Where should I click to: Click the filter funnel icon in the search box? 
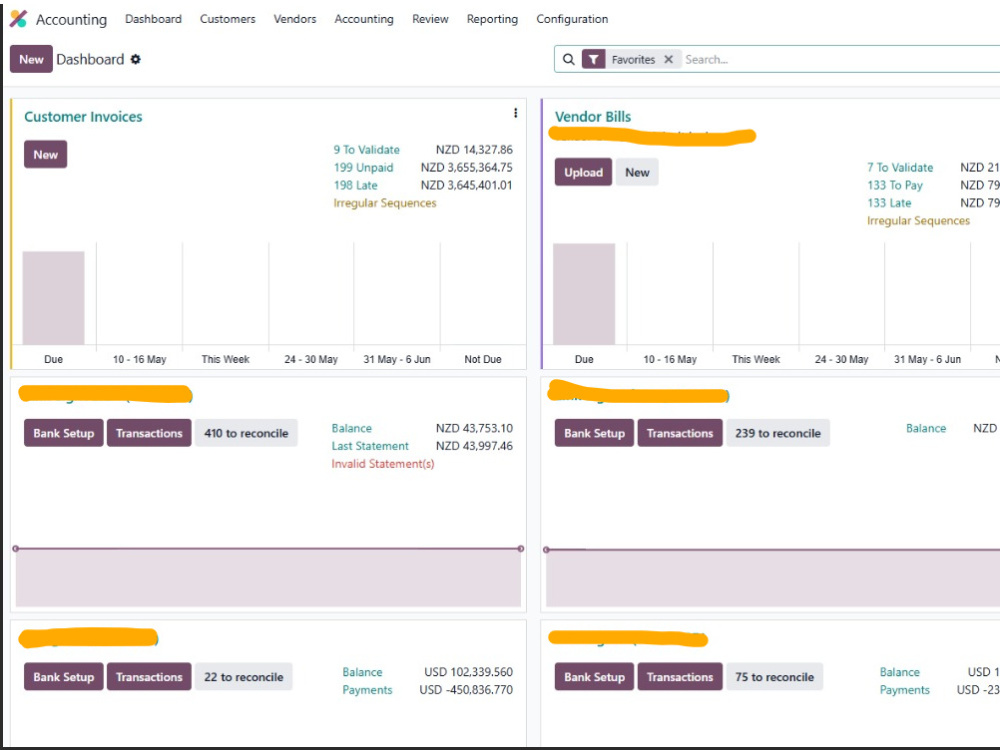(x=593, y=59)
